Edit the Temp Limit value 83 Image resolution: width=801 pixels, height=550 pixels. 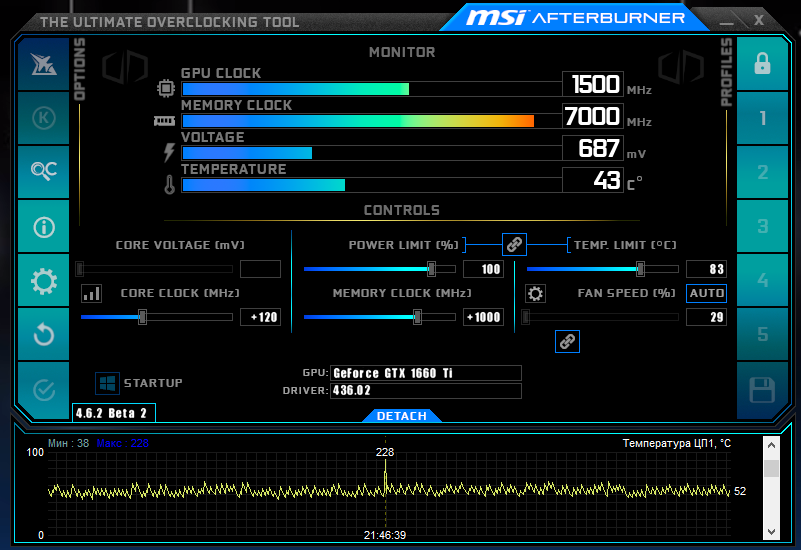coord(706,269)
